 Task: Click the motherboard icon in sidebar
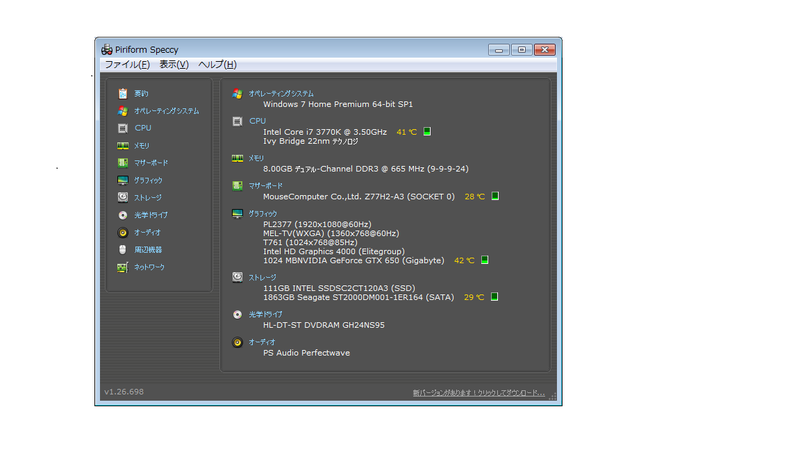[x=122, y=163]
